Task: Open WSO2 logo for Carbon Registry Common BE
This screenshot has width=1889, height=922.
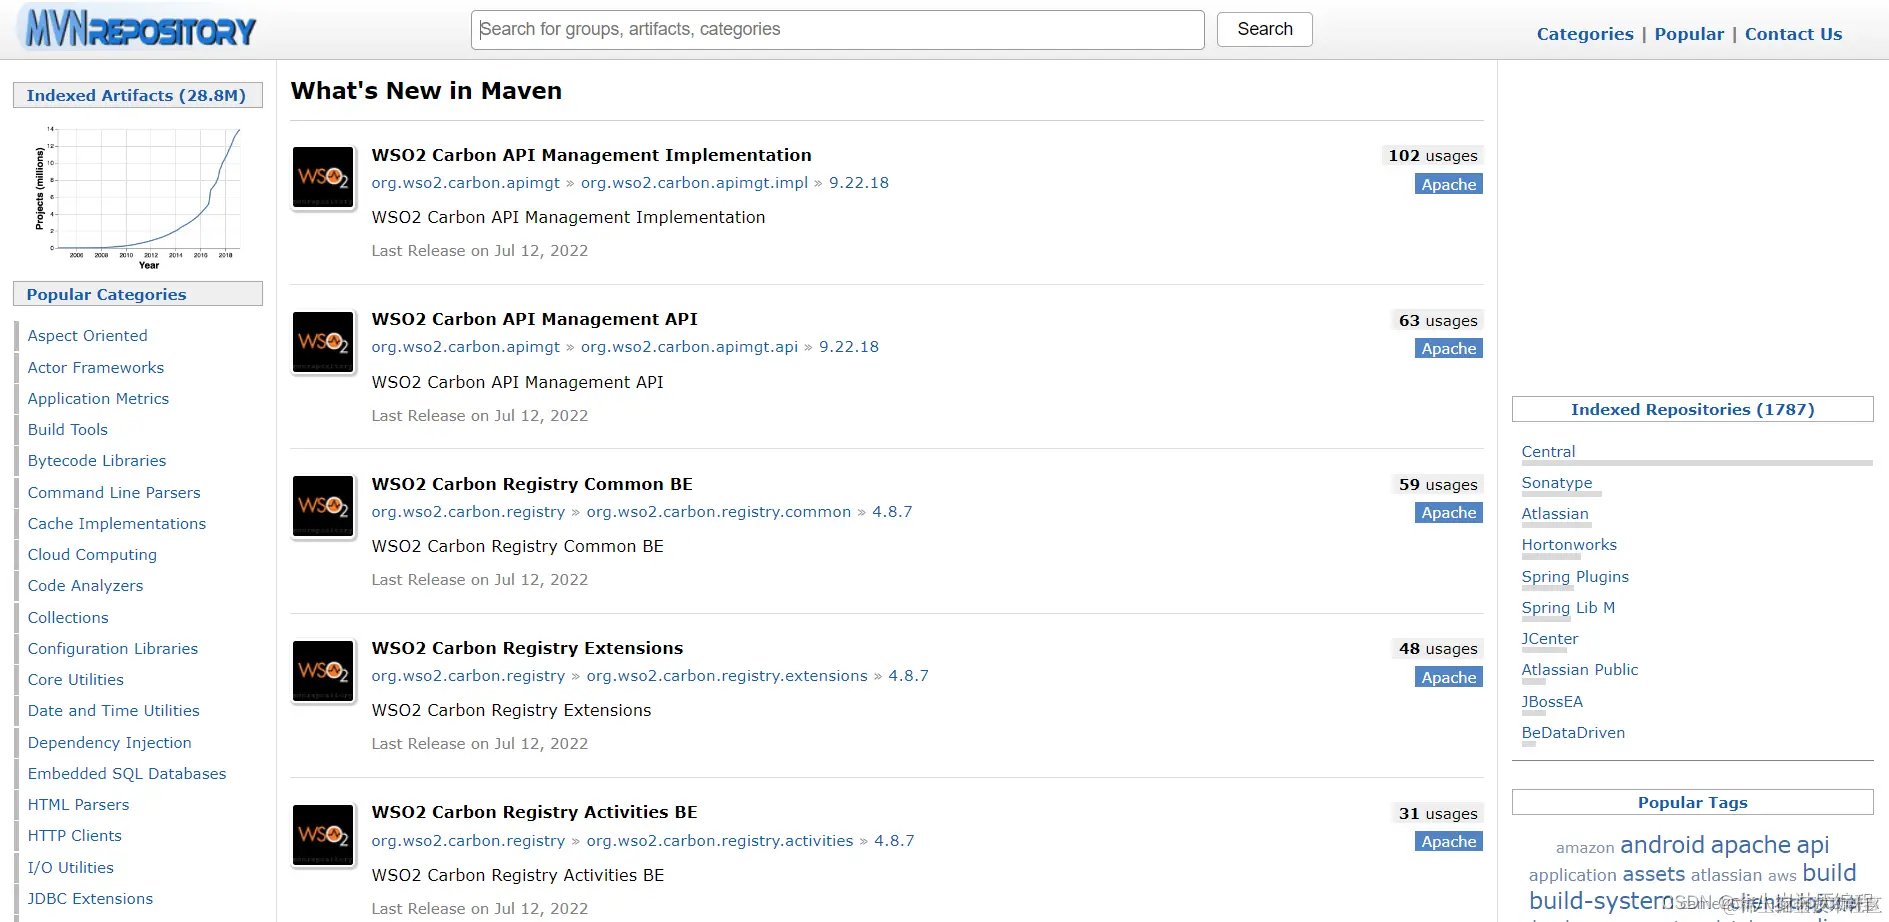Action: (323, 506)
